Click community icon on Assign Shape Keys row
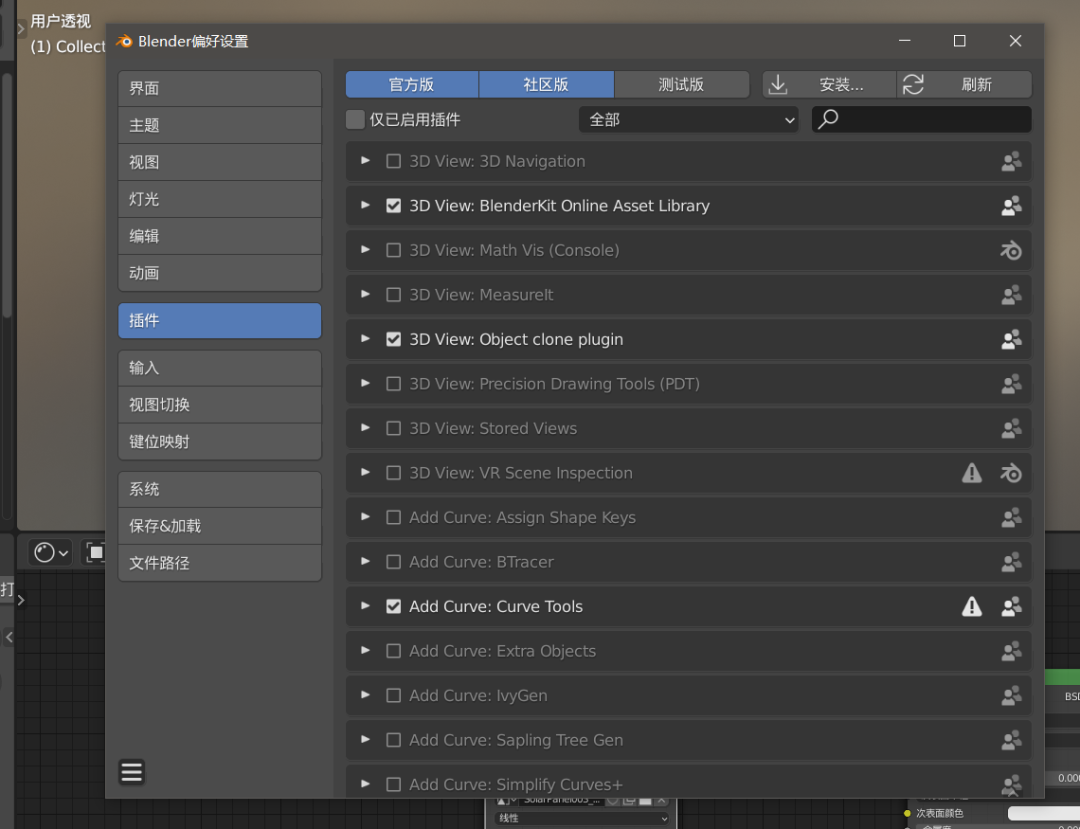This screenshot has height=829, width=1080. click(1011, 518)
